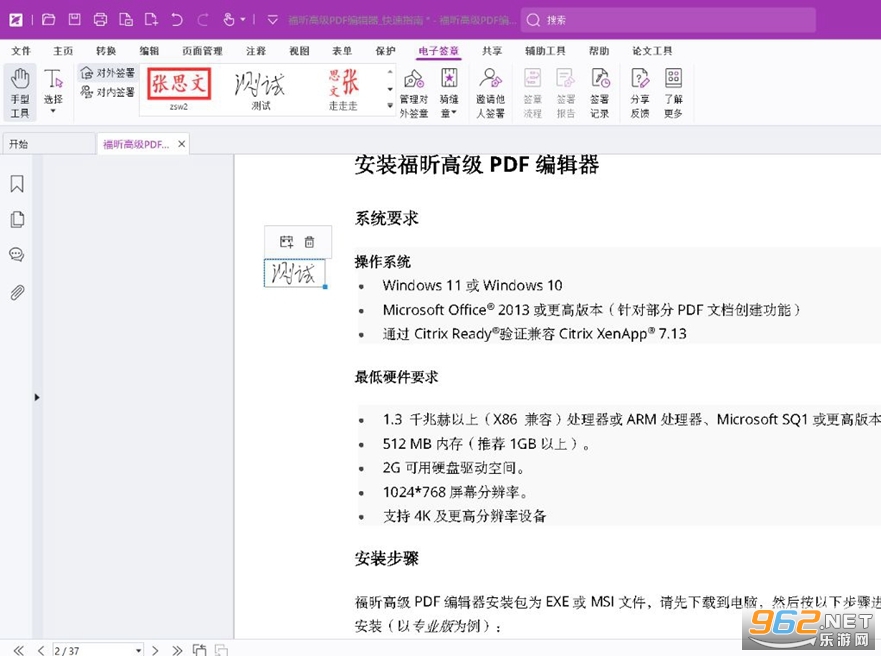The height and width of the screenshot is (656, 881).
Task: Click the 了解更多 icon
Action: pyautogui.click(x=673, y=92)
